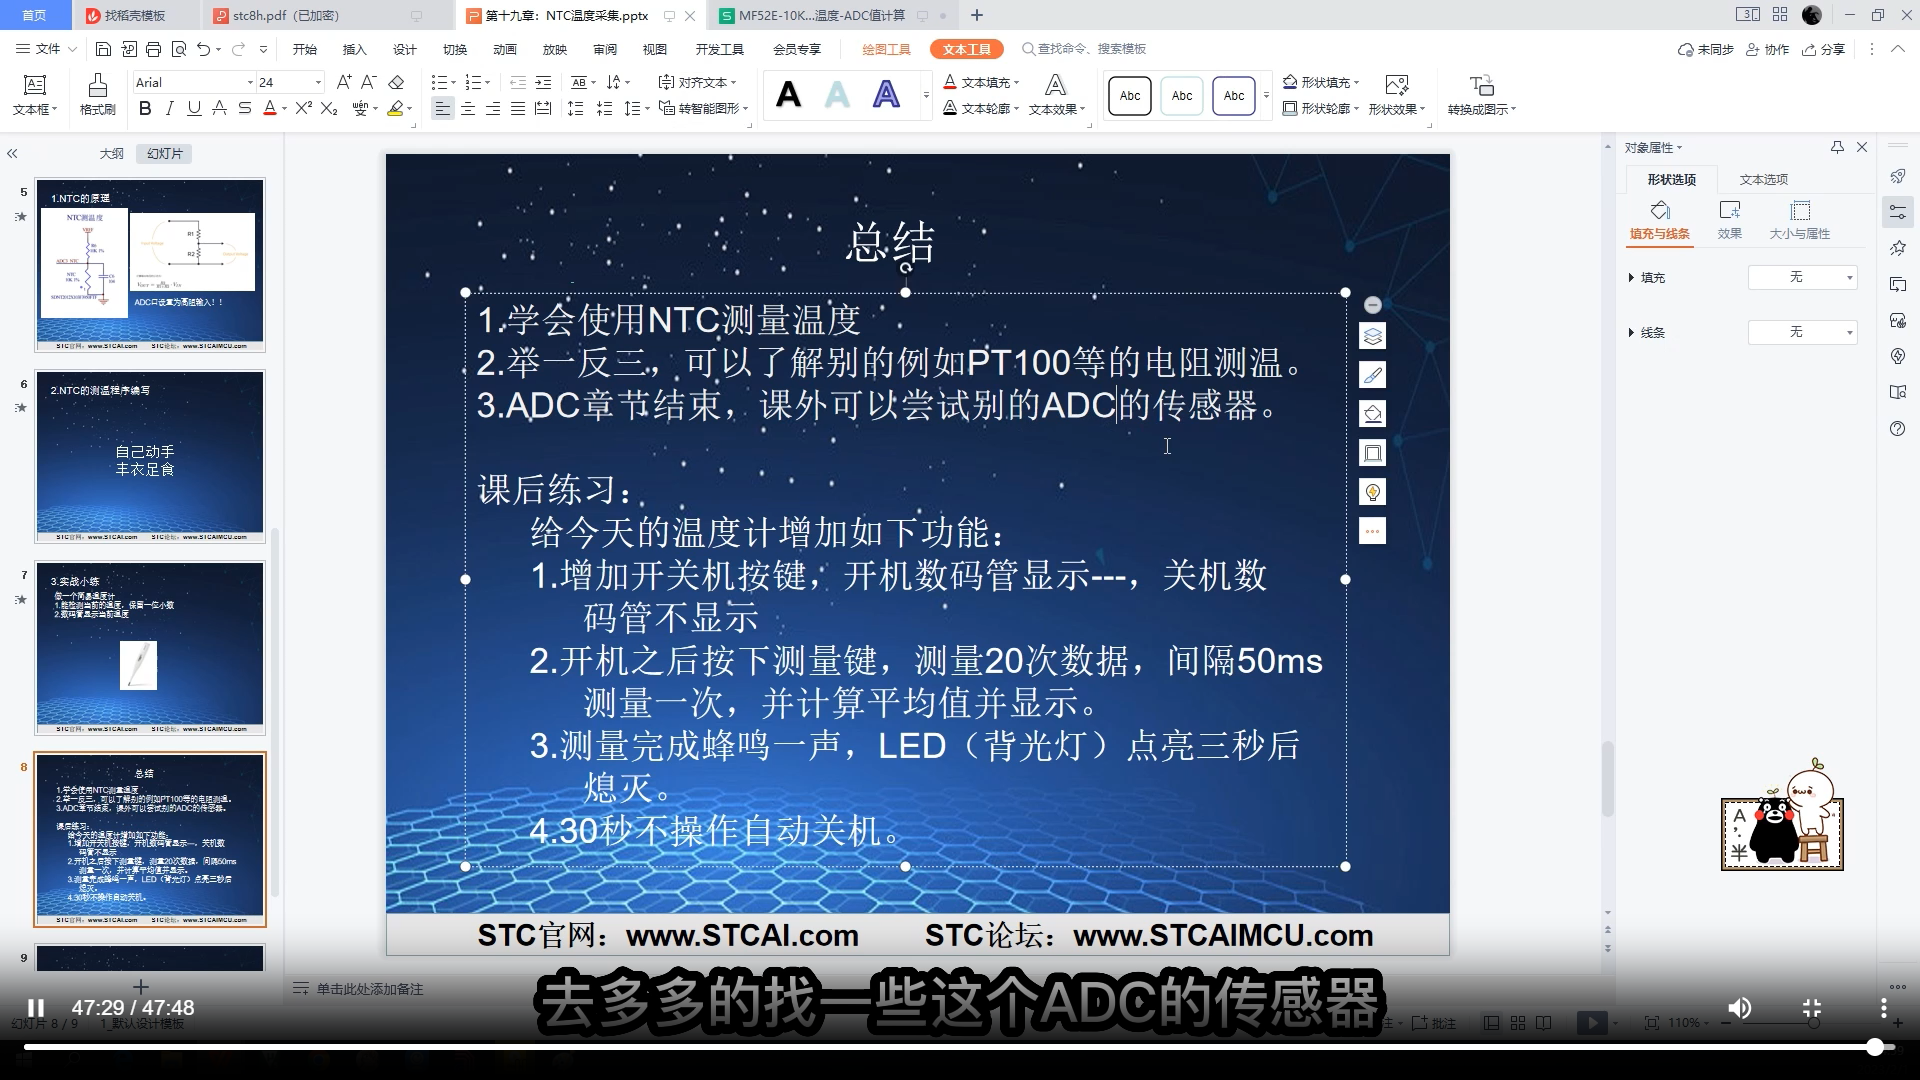
Task: Select slide 7 thumbnail (实战小练)
Action: pos(150,648)
